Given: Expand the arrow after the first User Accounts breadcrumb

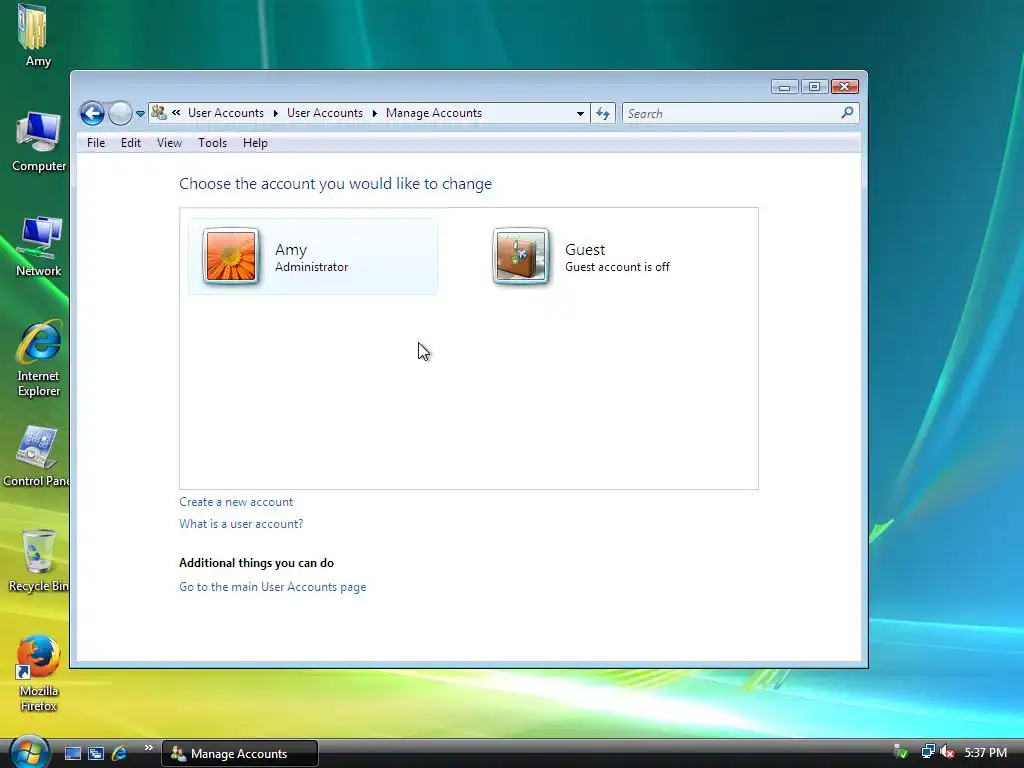Looking at the screenshot, I should click(276, 113).
